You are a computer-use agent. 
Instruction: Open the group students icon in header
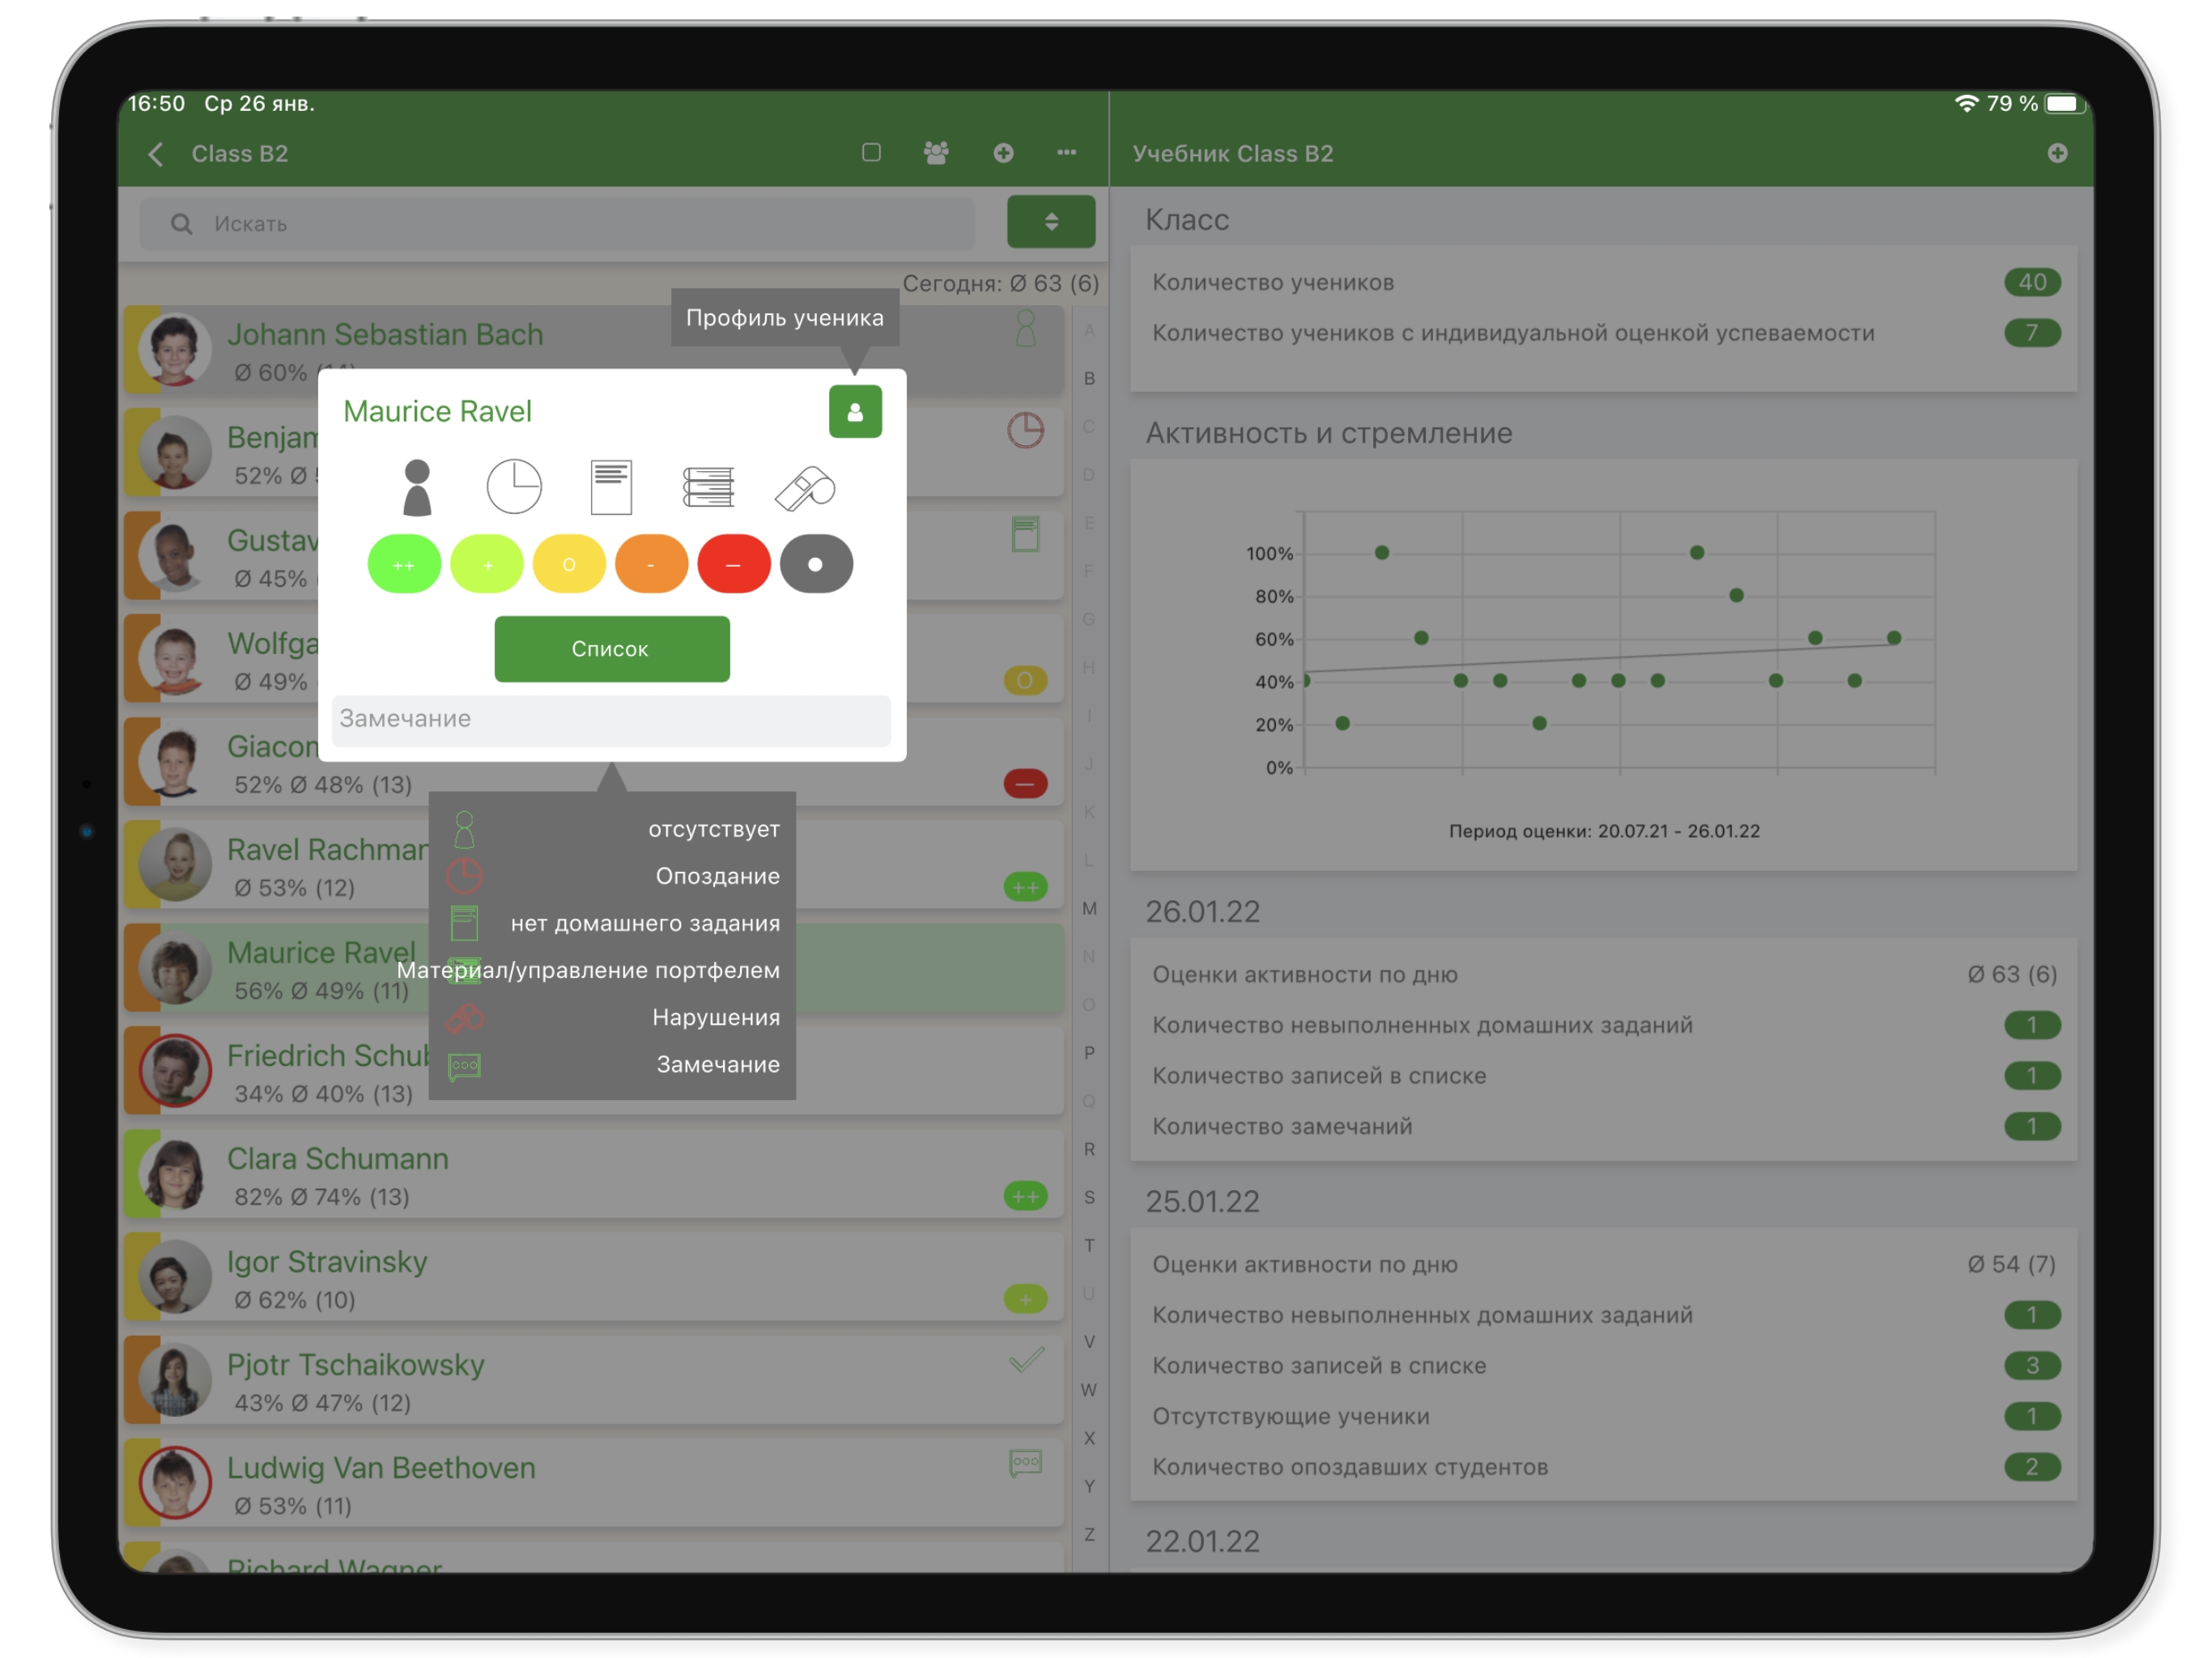coord(936,153)
